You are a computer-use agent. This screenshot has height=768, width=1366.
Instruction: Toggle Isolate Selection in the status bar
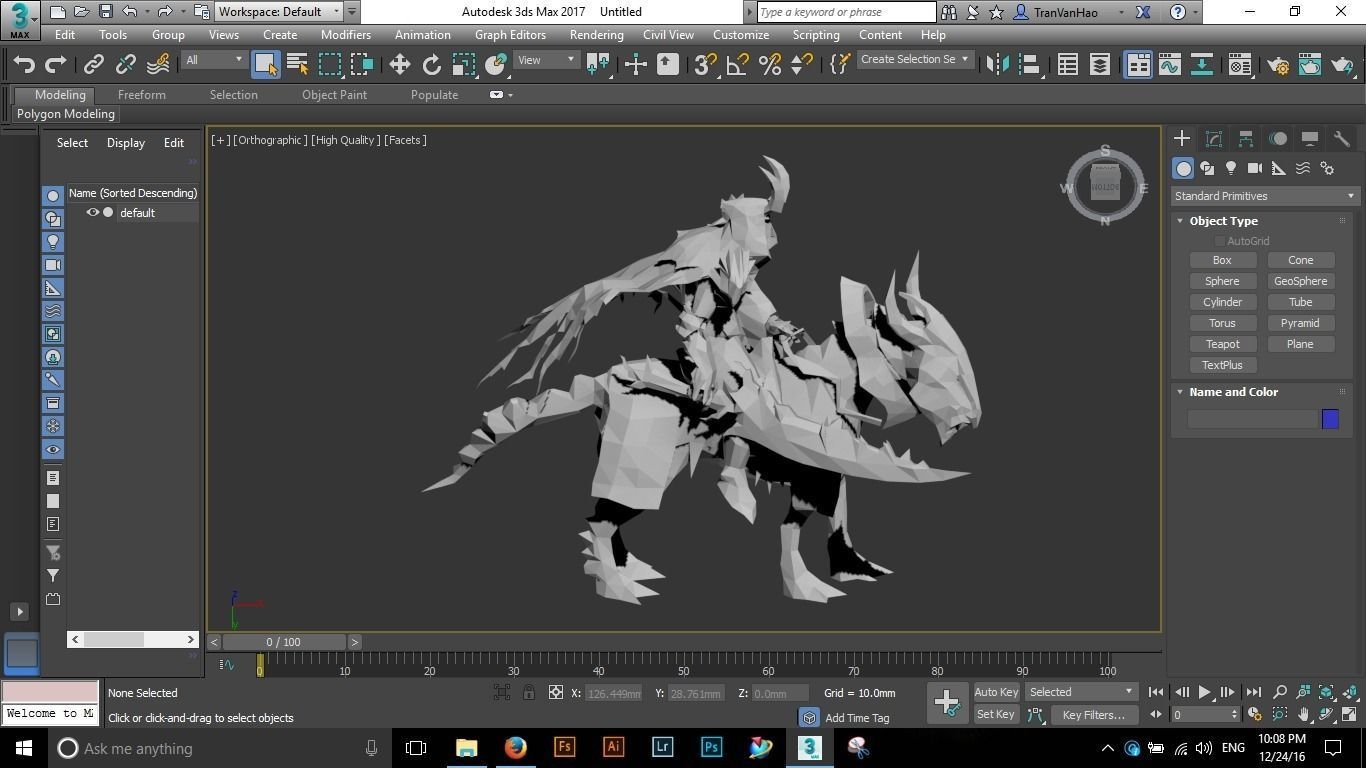point(502,692)
